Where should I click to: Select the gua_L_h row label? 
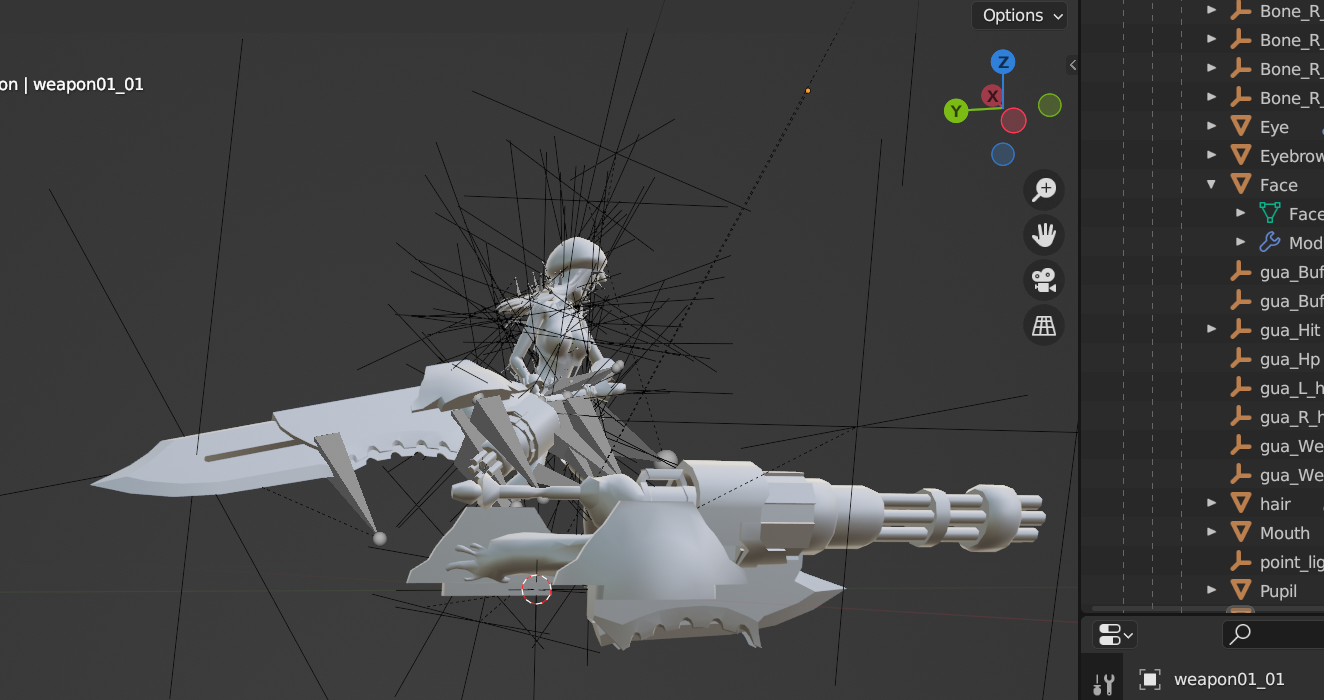click(x=1292, y=388)
